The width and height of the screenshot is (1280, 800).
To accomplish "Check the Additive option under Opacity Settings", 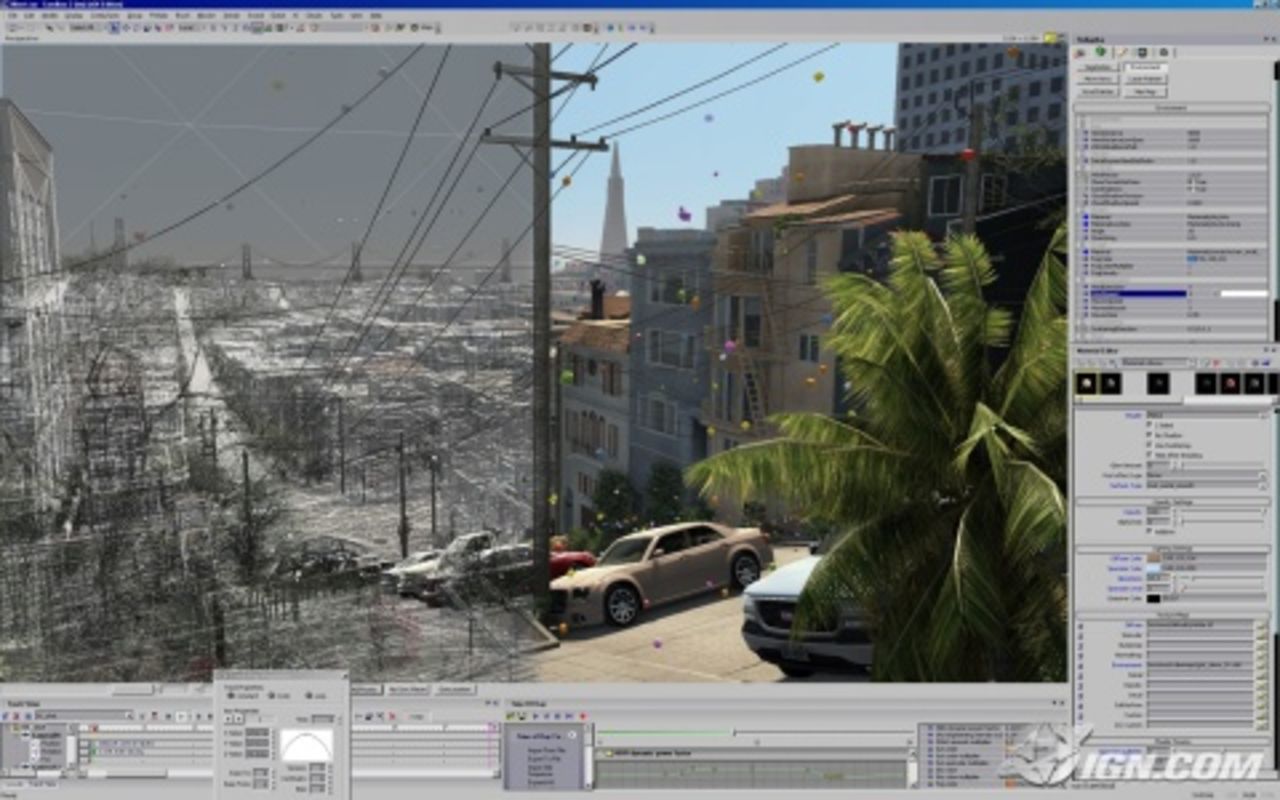I will pos(1149,531).
